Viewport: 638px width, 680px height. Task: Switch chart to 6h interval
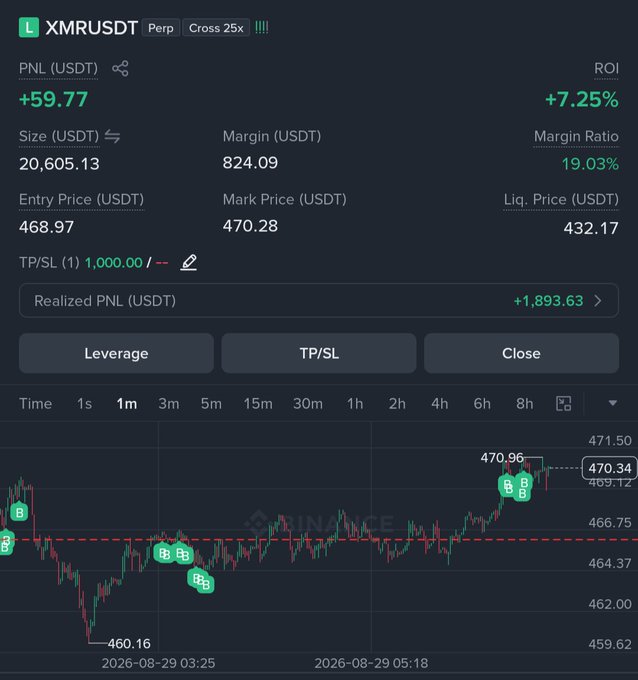[x=482, y=404]
